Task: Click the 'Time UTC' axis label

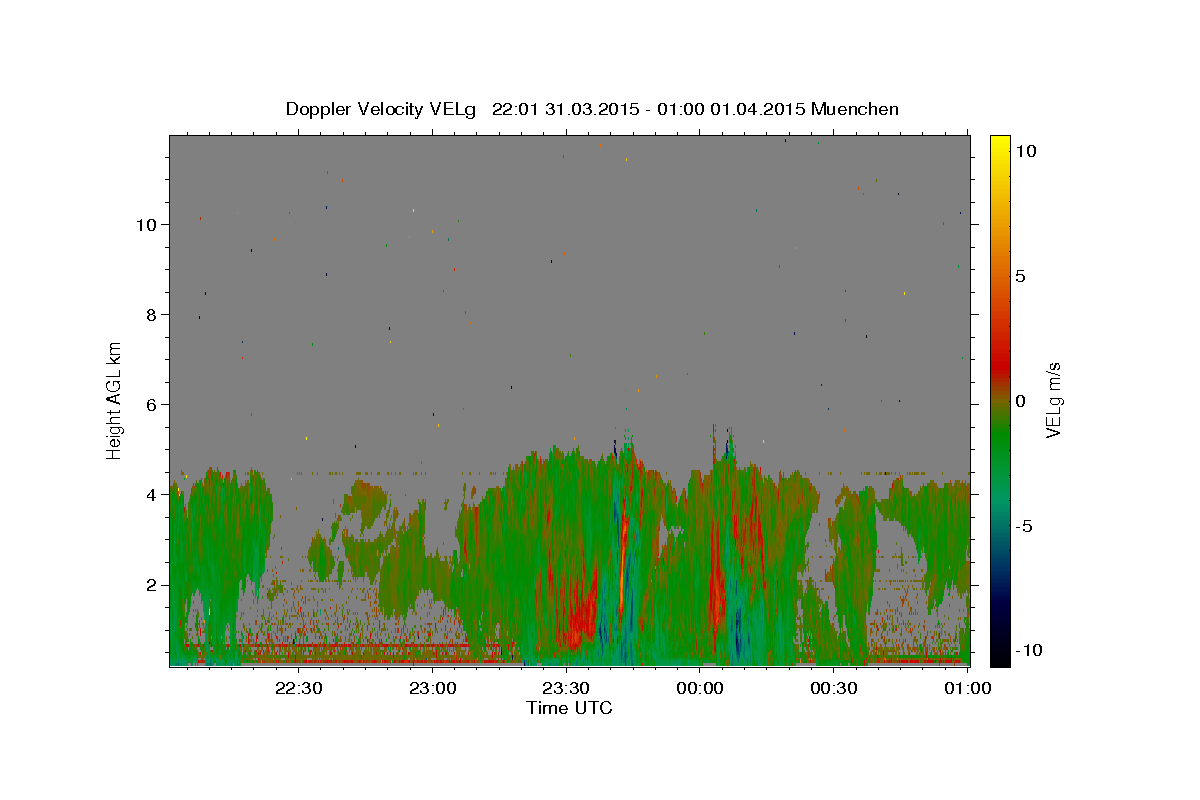Action: click(x=569, y=708)
